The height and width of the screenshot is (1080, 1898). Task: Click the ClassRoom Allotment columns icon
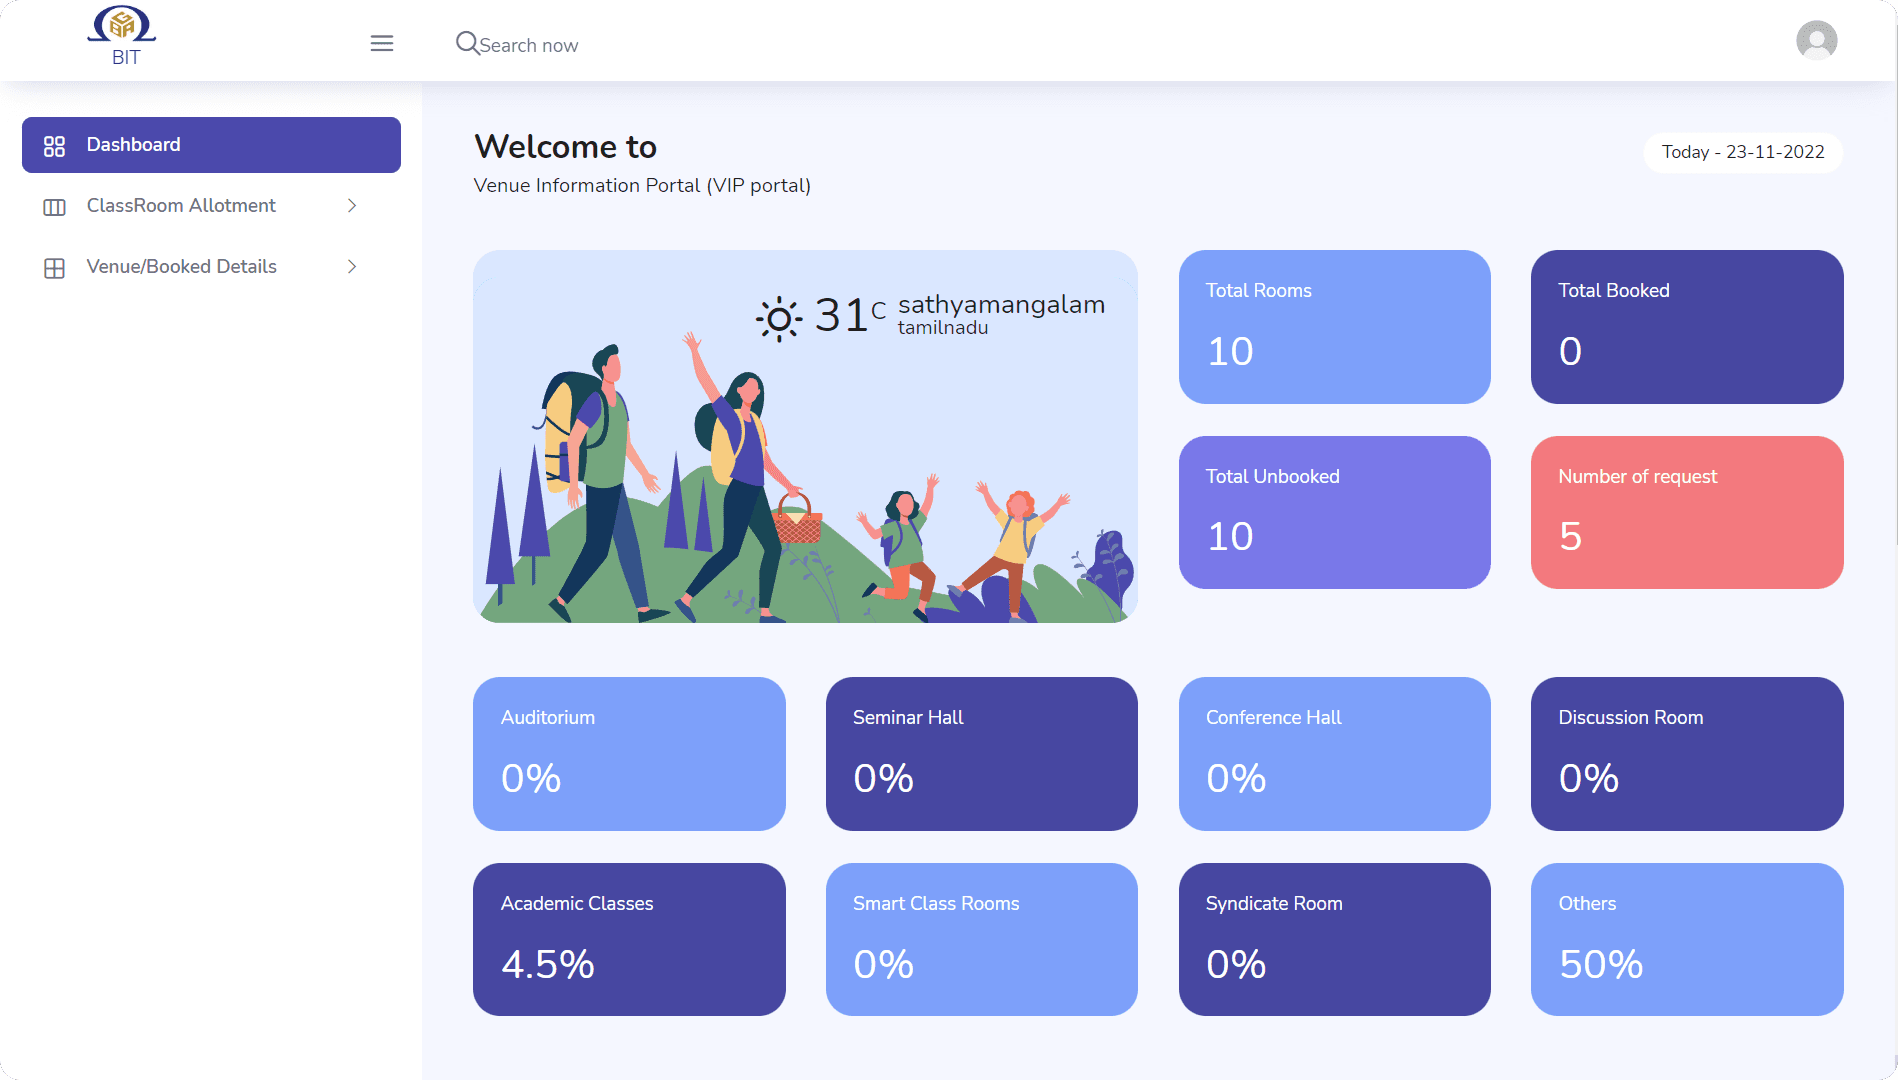tap(54, 207)
